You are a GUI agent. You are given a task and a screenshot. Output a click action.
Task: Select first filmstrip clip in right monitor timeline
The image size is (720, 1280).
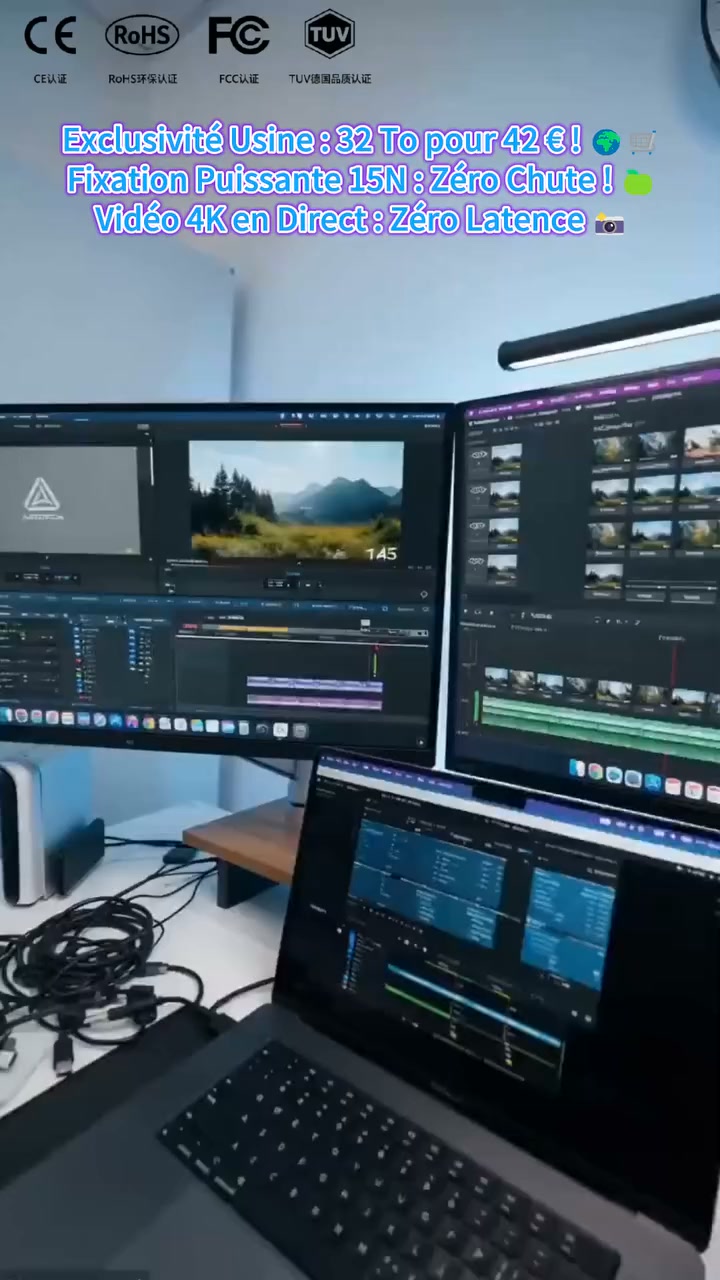coord(497,679)
